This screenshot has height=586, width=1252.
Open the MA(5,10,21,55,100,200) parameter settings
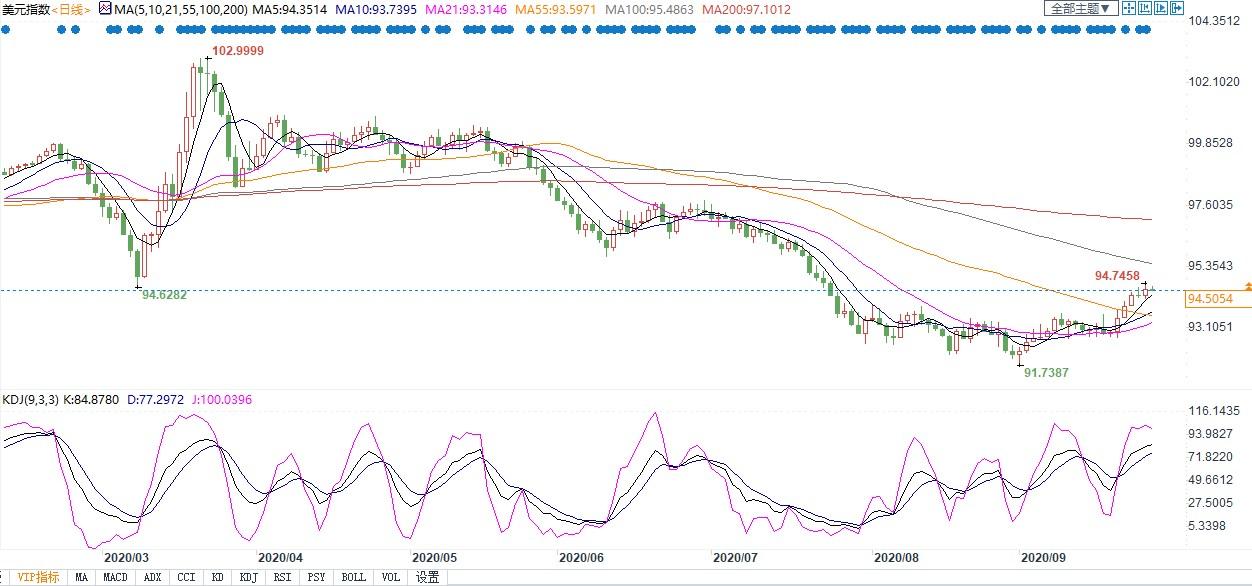click(x=179, y=9)
